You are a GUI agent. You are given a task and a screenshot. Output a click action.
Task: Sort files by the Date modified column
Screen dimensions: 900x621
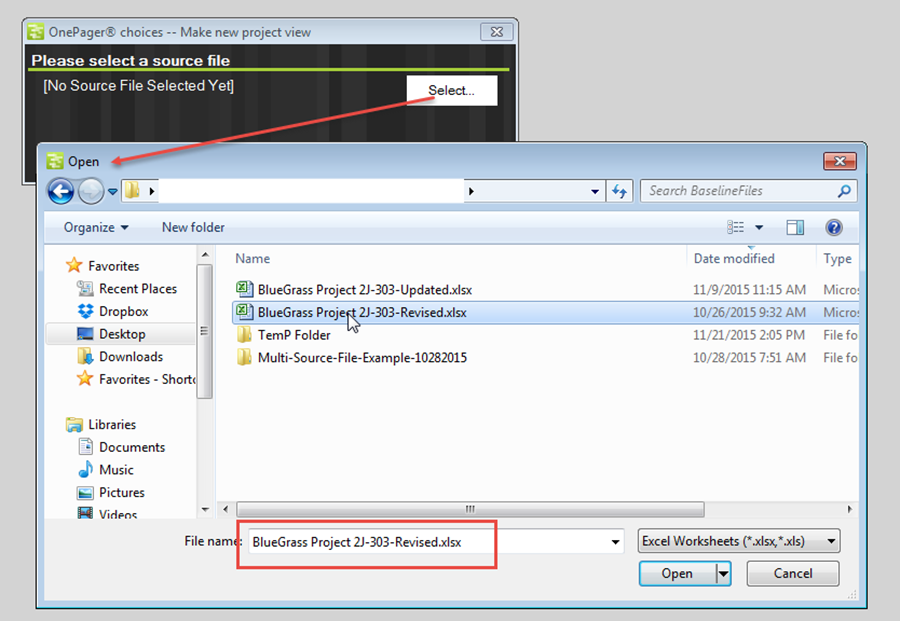733,258
